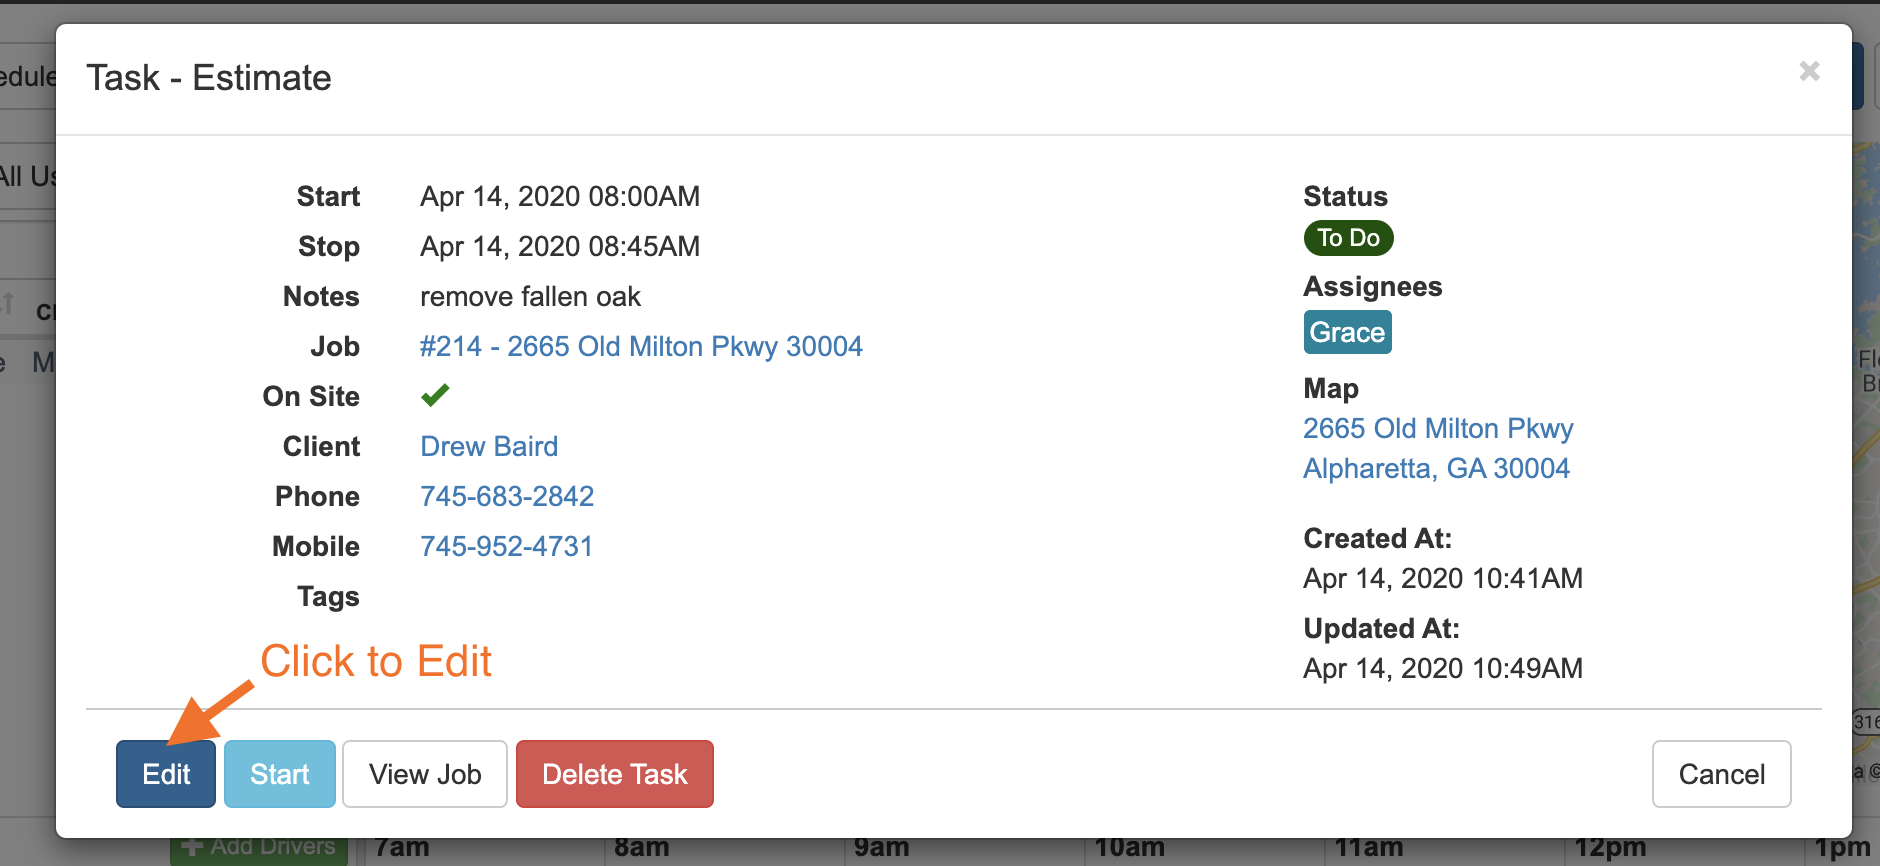Viewport: 1880px width, 866px height.
Task: Click the To Do status badge
Action: 1348,238
